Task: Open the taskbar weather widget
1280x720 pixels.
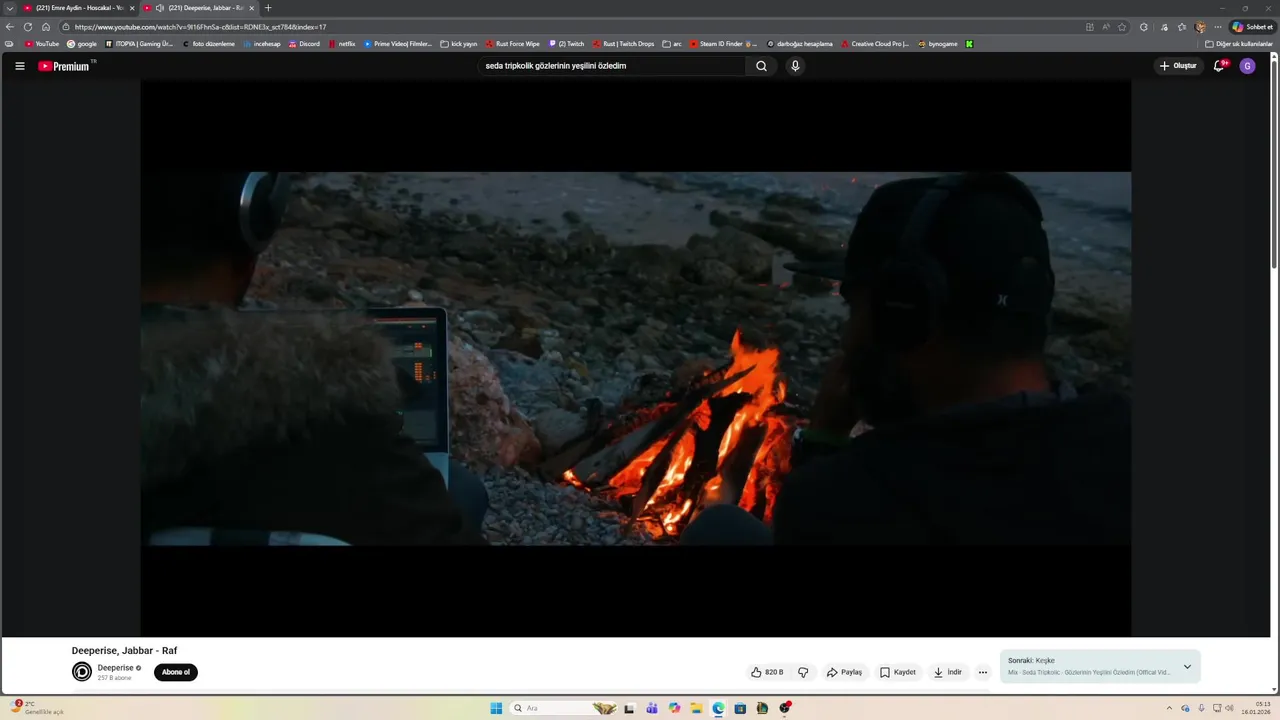Action: tap(38, 708)
